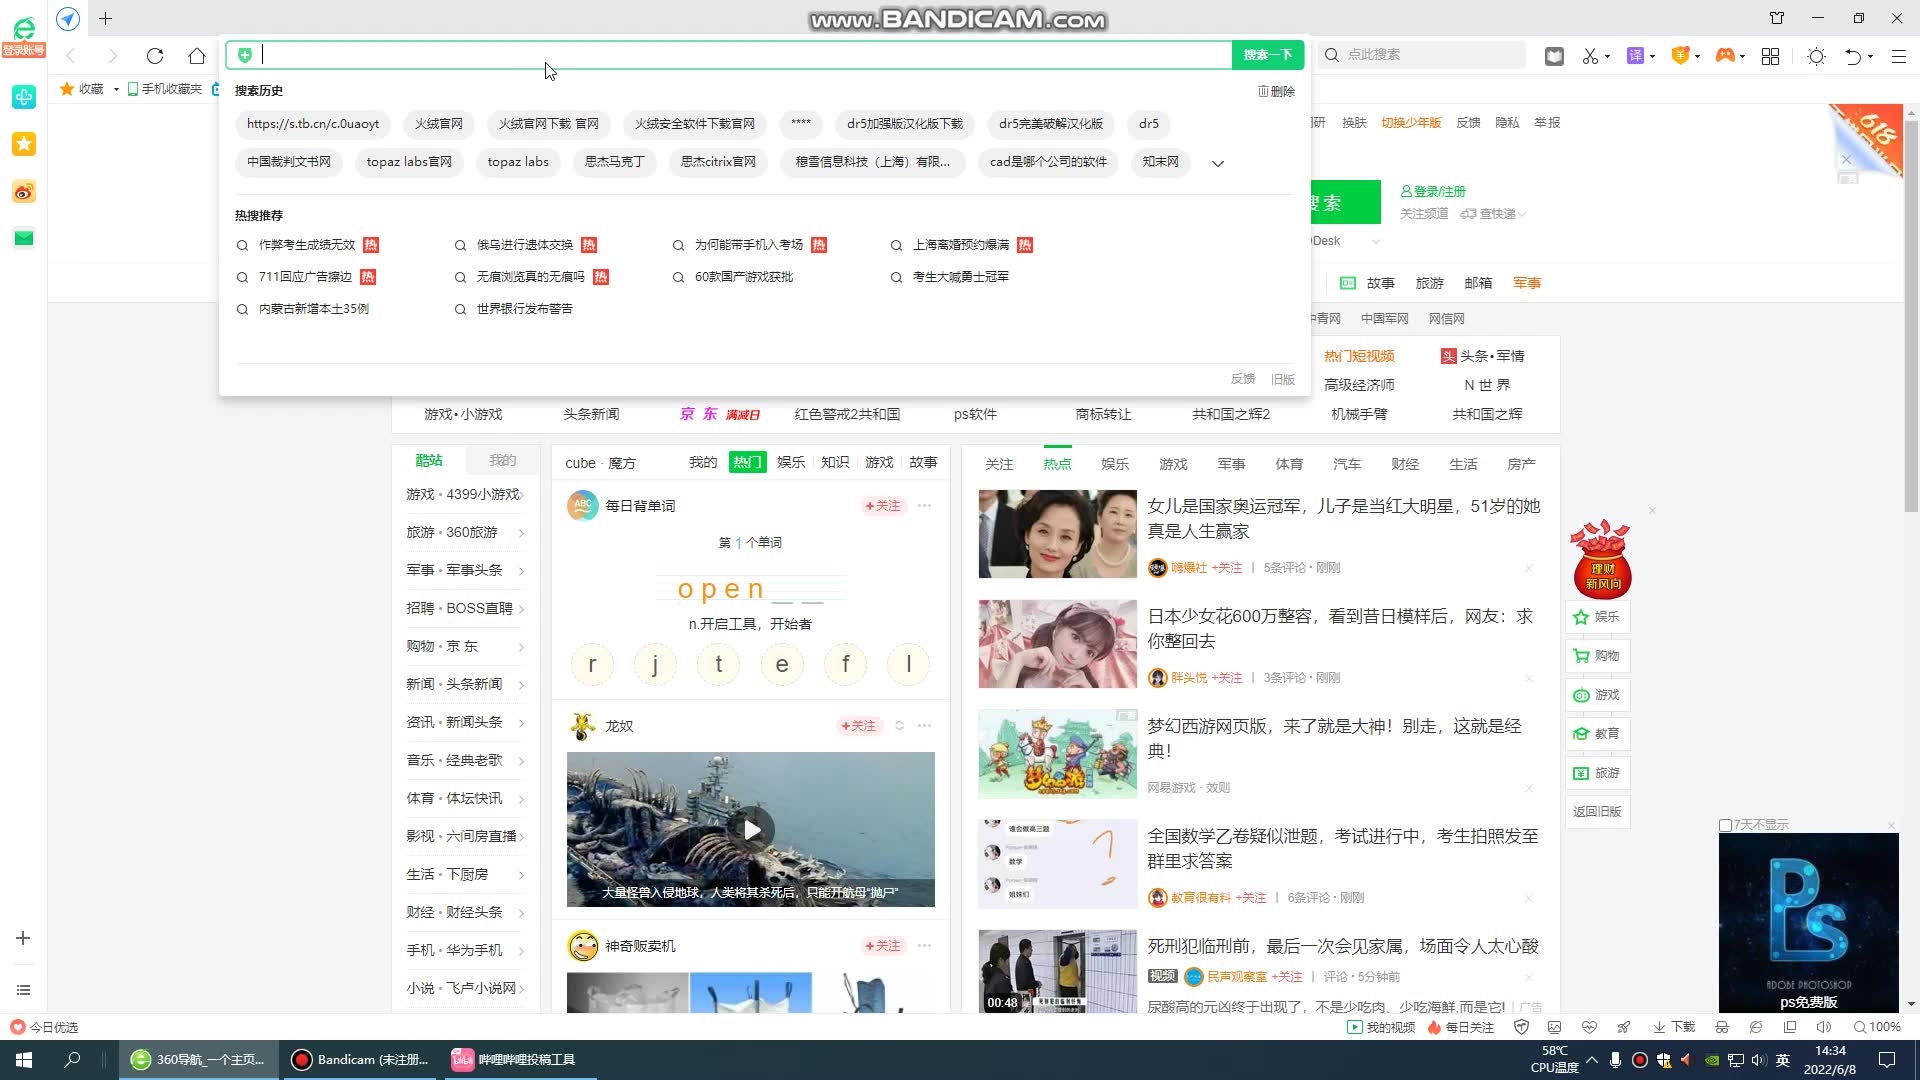Open the dropdown arrow beside the translate icon
The width and height of the screenshot is (1920, 1080).
[1652, 57]
